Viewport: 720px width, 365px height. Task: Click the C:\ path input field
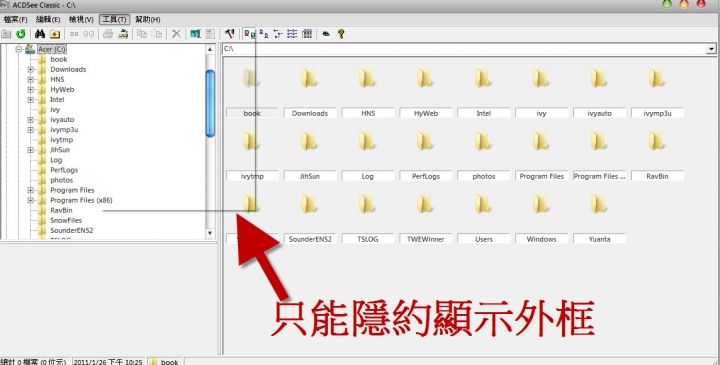point(464,49)
